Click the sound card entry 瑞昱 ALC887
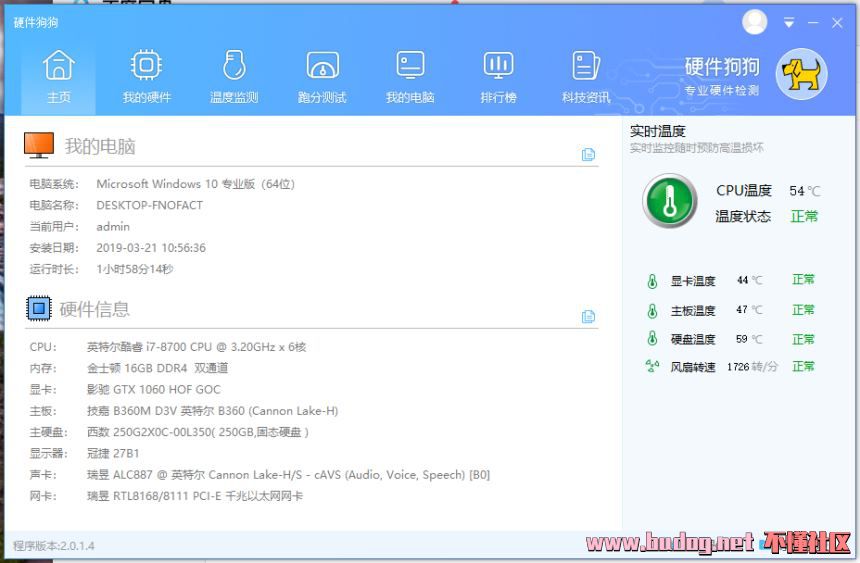The width and height of the screenshot is (860, 563). point(288,475)
